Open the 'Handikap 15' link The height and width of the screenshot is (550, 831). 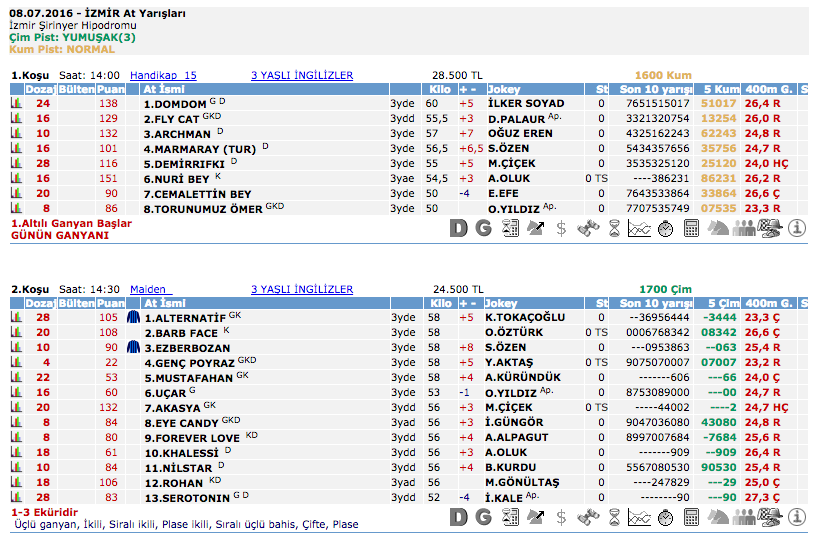point(163,75)
